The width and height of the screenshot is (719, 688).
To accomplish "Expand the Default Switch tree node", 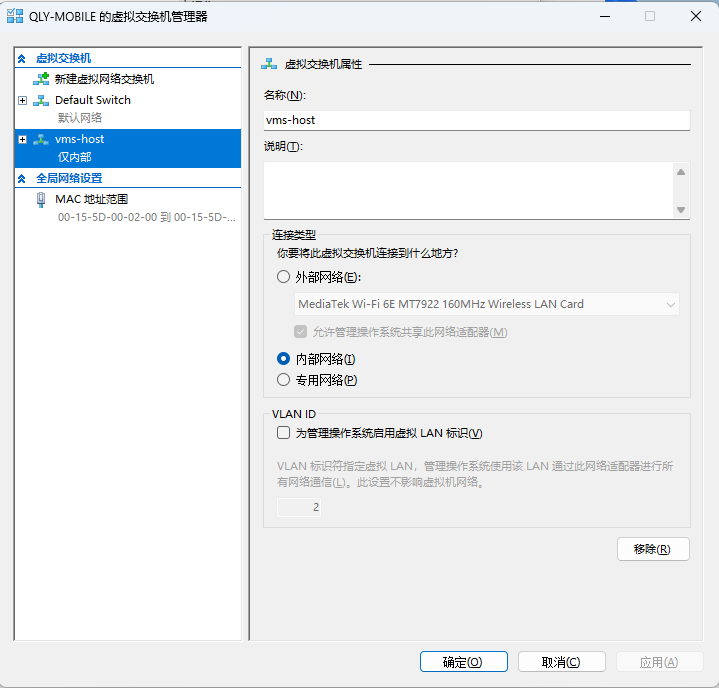I will [x=22, y=100].
